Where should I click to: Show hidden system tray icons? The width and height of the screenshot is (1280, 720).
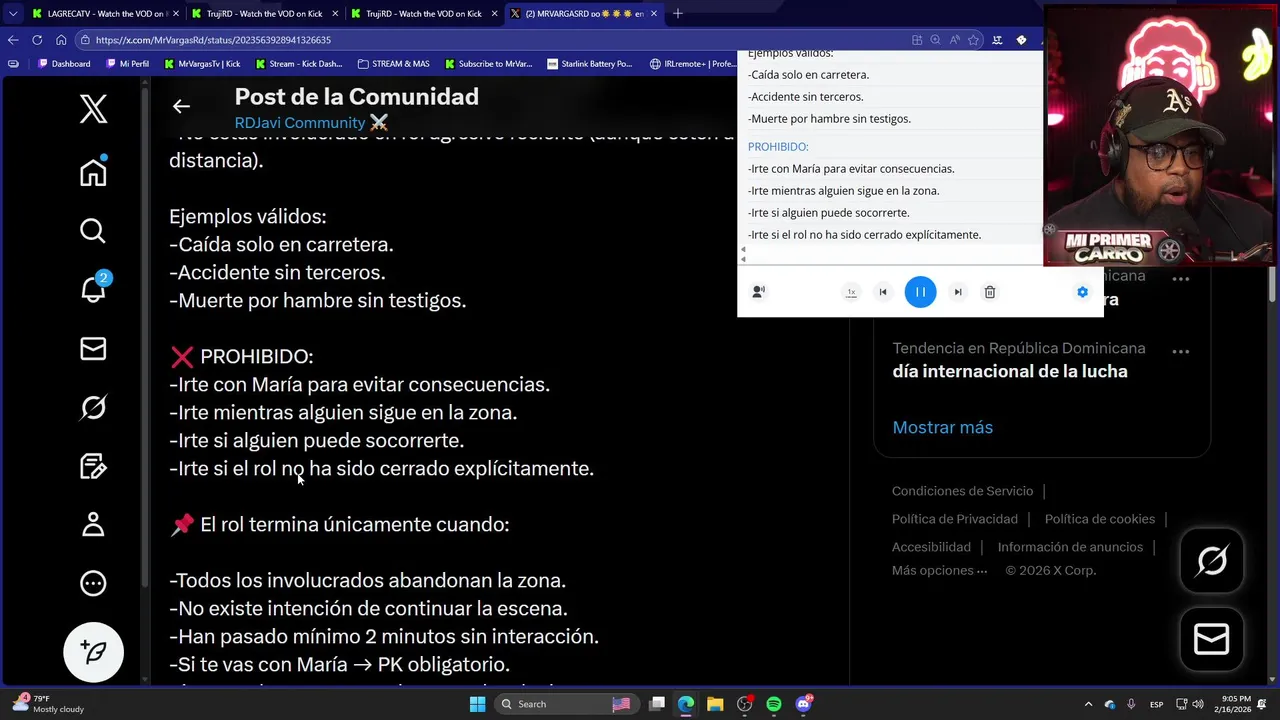[x=1088, y=704]
